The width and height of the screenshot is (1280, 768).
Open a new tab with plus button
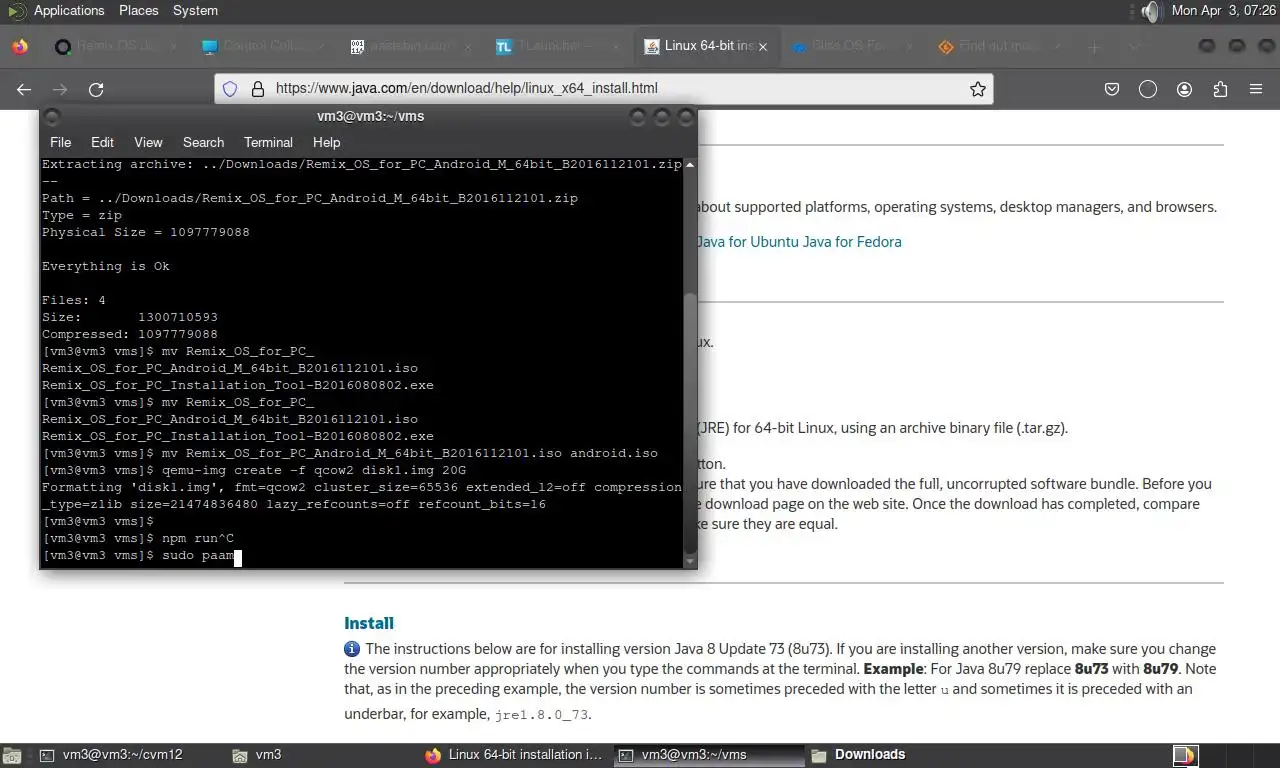1094,47
